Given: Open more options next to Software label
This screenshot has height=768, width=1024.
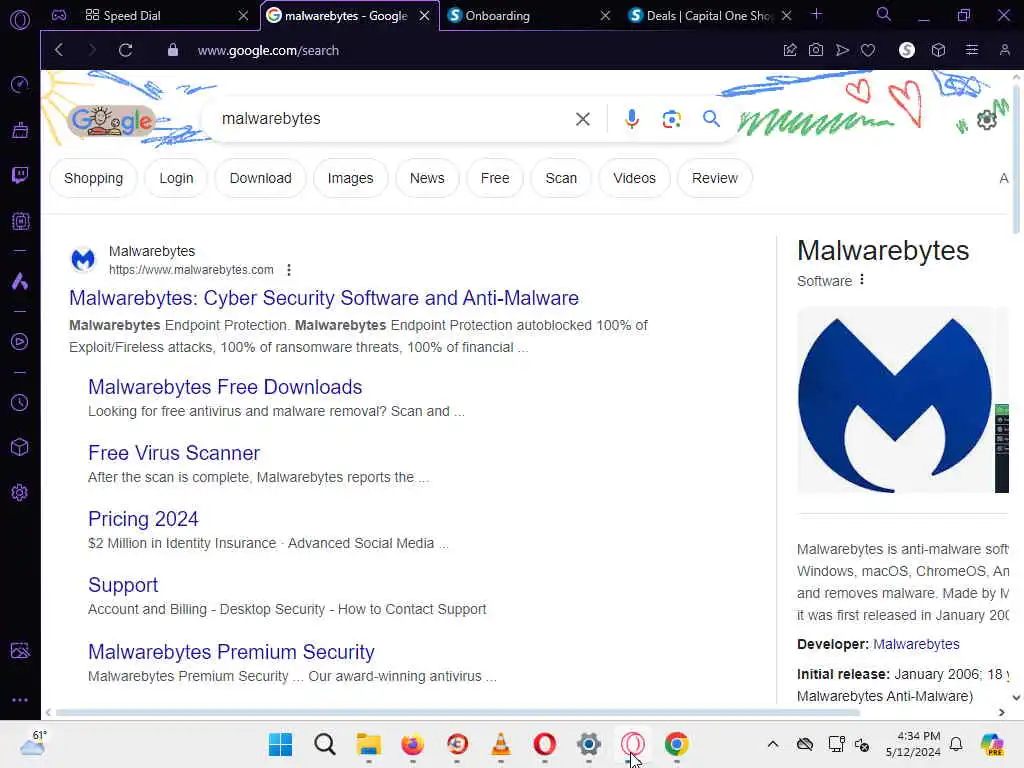Looking at the screenshot, I should (x=862, y=280).
